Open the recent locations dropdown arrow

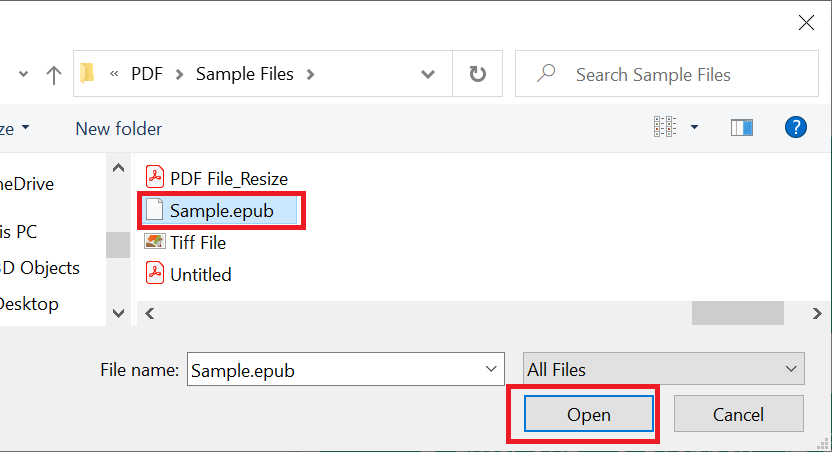coord(23,74)
